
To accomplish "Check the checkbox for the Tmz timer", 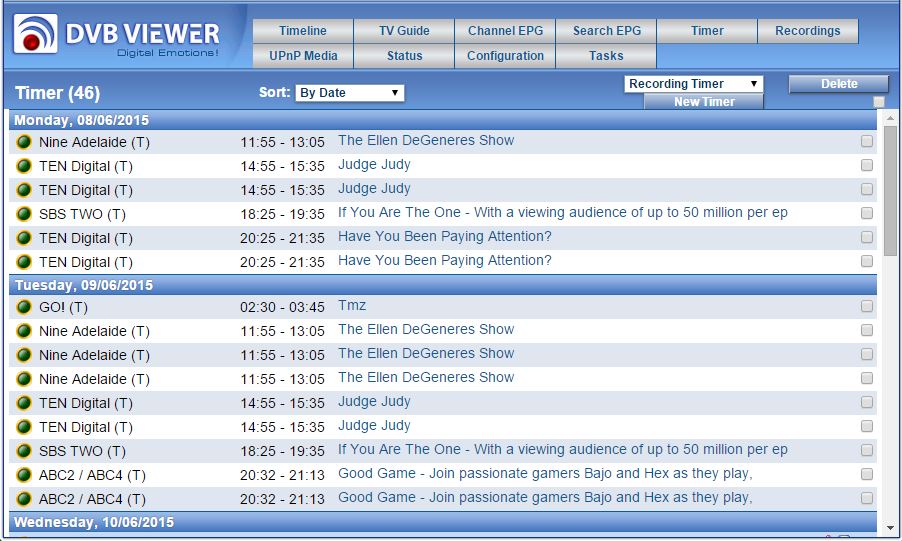I will click(867, 307).
